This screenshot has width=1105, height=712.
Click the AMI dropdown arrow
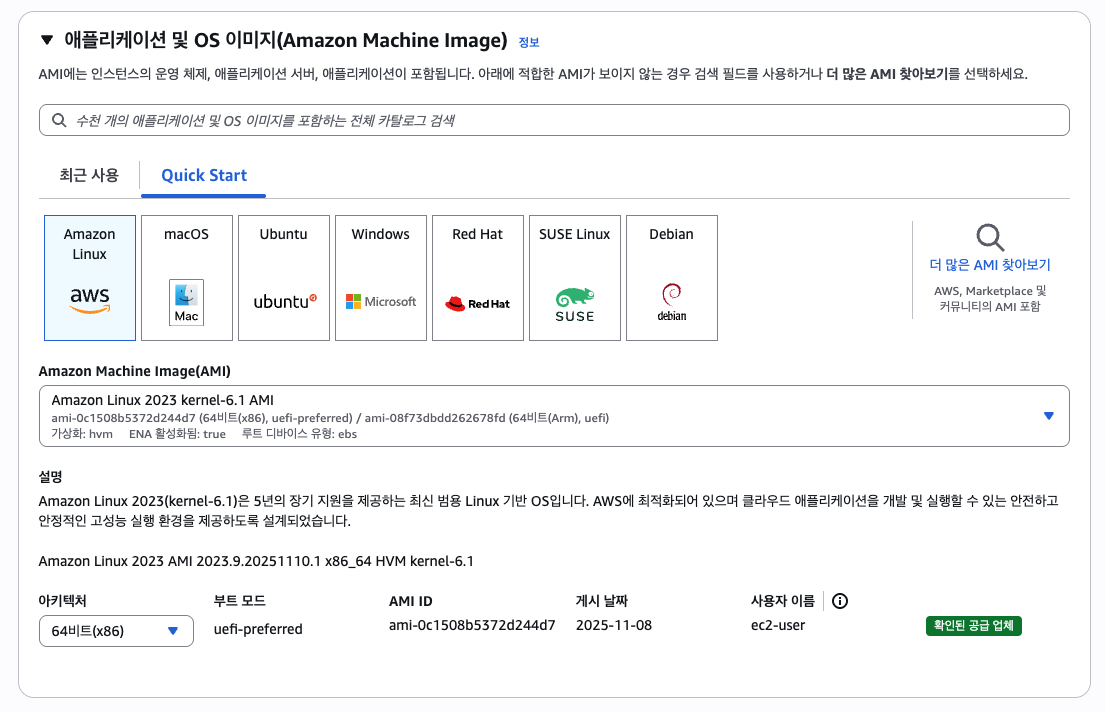point(1049,416)
